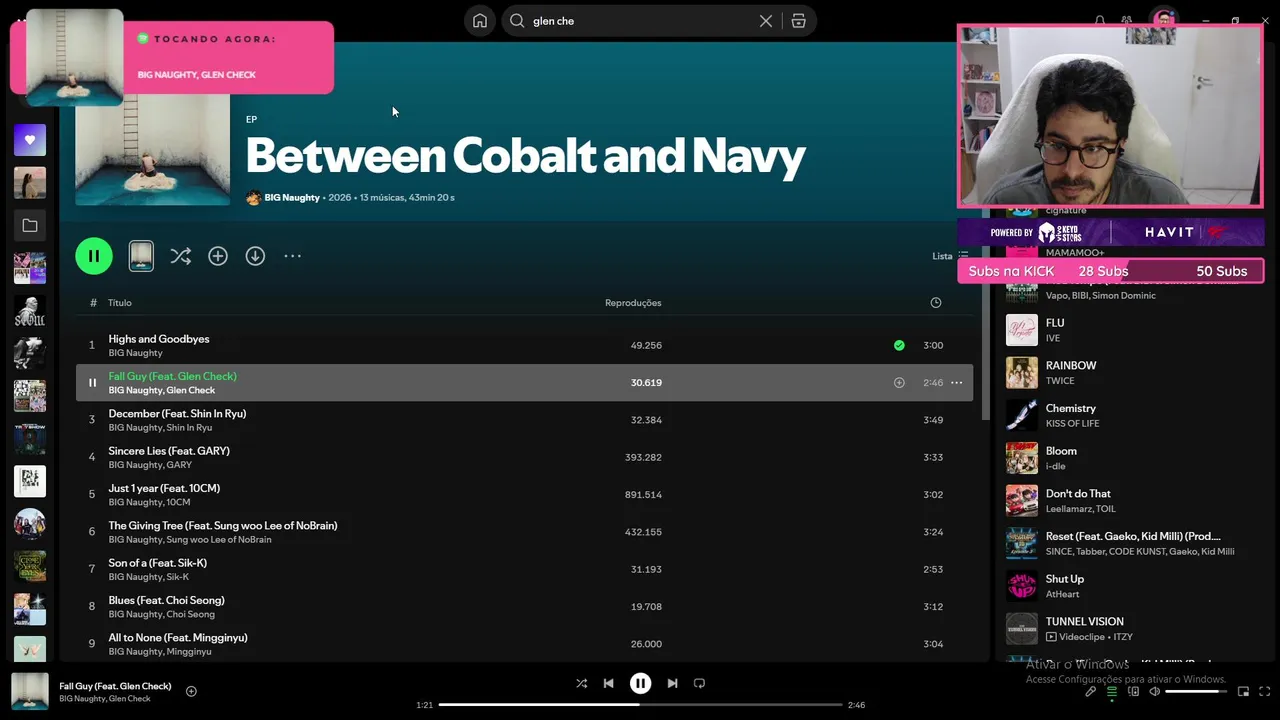This screenshot has width=1280, height=720.
Task: Open the notifications bell icon
Action: [x=1100, y=20]
